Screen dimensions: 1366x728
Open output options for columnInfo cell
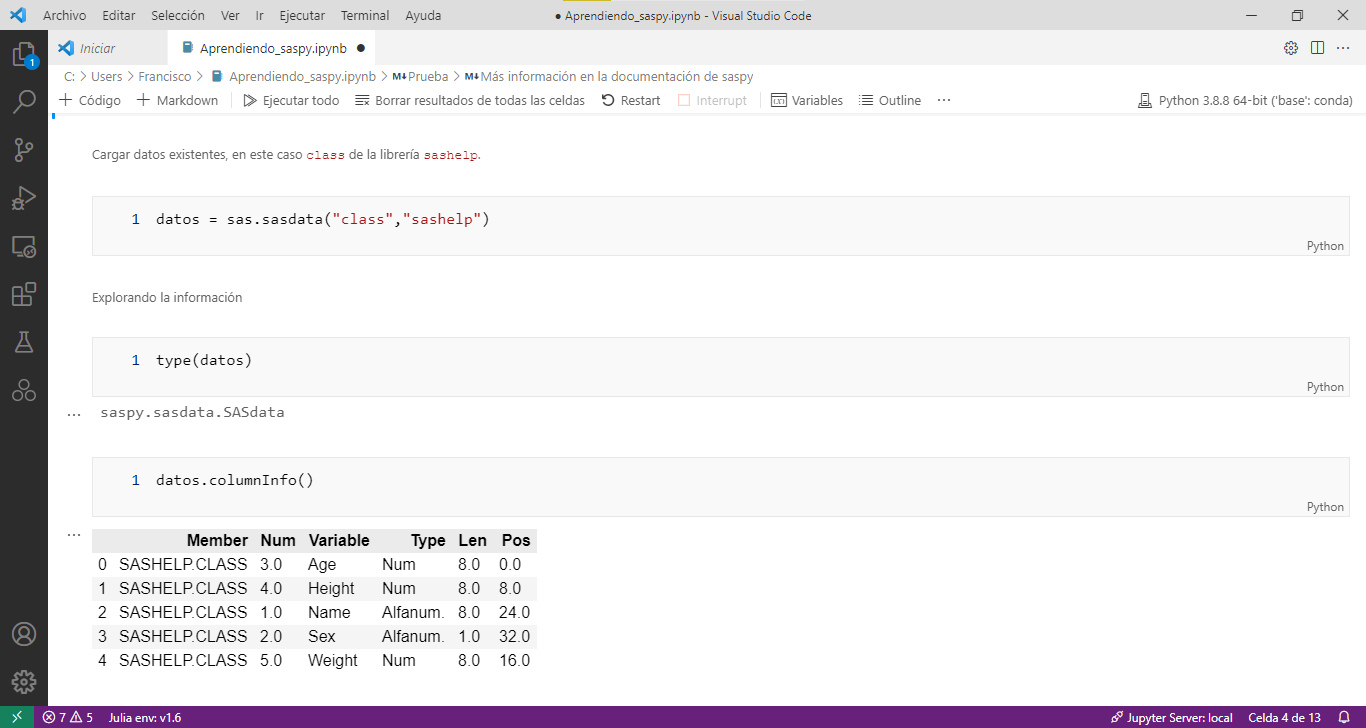pyautogui.click(x=73, y=534)
